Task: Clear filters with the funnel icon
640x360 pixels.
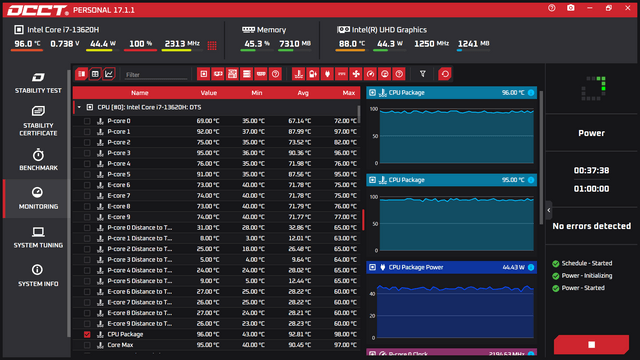Action: point(422,74)
